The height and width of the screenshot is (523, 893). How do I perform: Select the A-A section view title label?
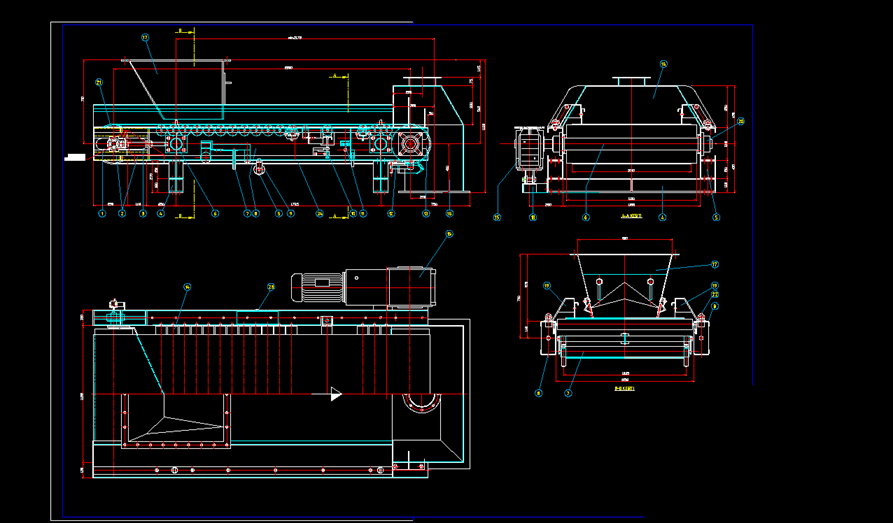coord(630,215)
